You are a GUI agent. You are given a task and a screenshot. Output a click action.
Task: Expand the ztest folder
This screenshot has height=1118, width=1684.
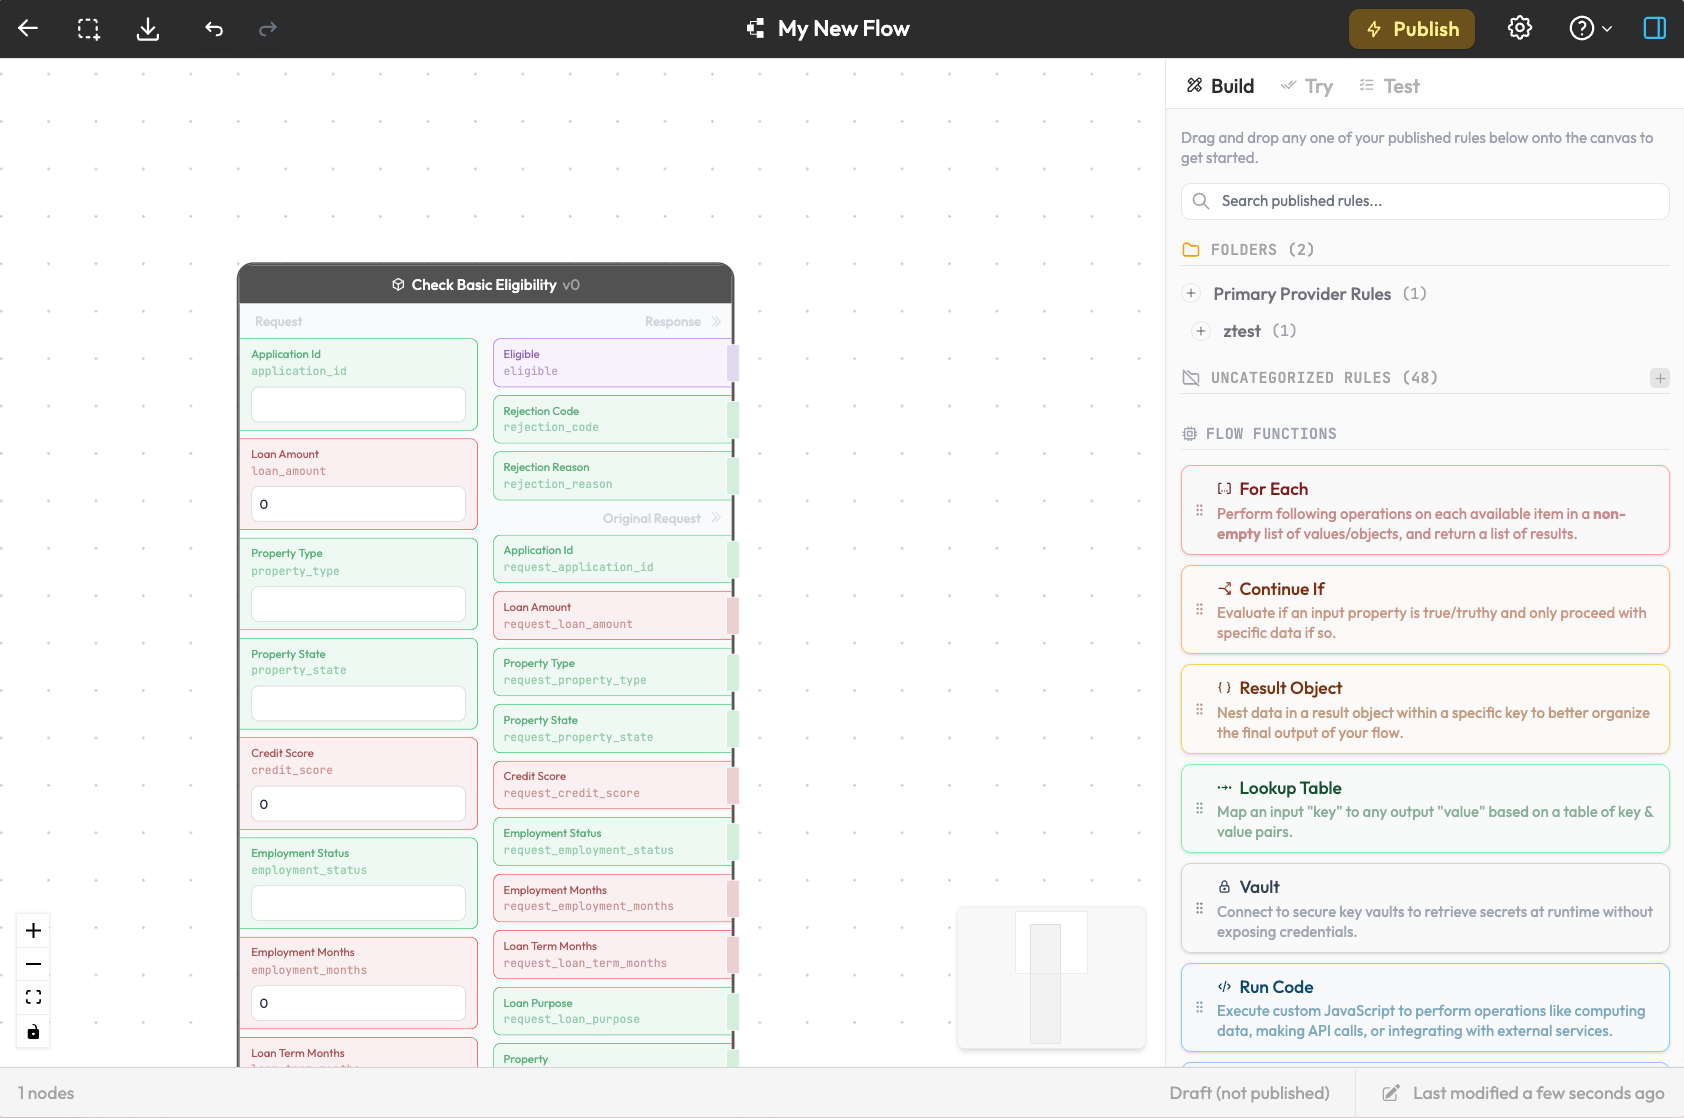pyautogui.click(x=1201, y=331)
